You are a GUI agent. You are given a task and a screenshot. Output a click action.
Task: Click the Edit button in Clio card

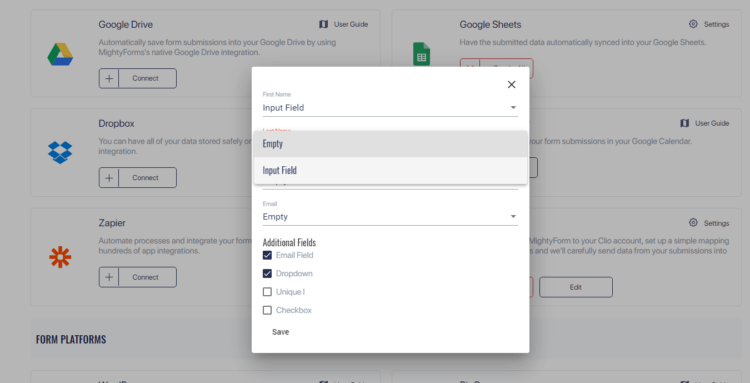576,287
